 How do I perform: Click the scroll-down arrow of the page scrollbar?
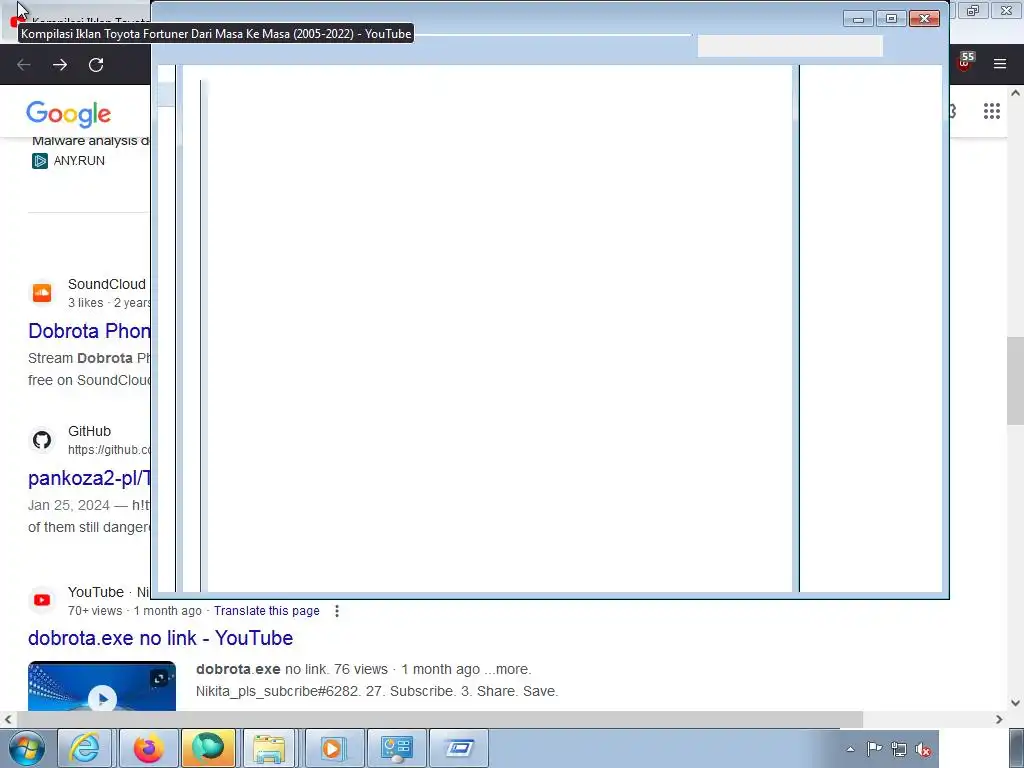pos(1015,703)
